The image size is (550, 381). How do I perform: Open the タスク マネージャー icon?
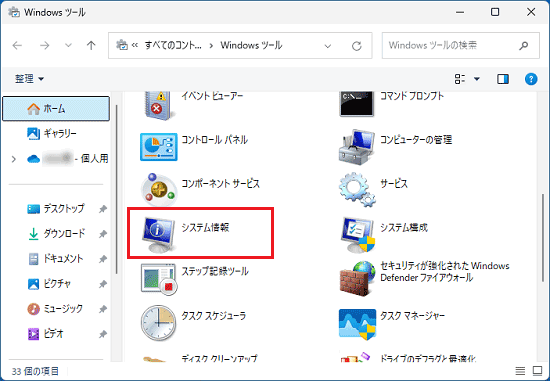point(357,324)
